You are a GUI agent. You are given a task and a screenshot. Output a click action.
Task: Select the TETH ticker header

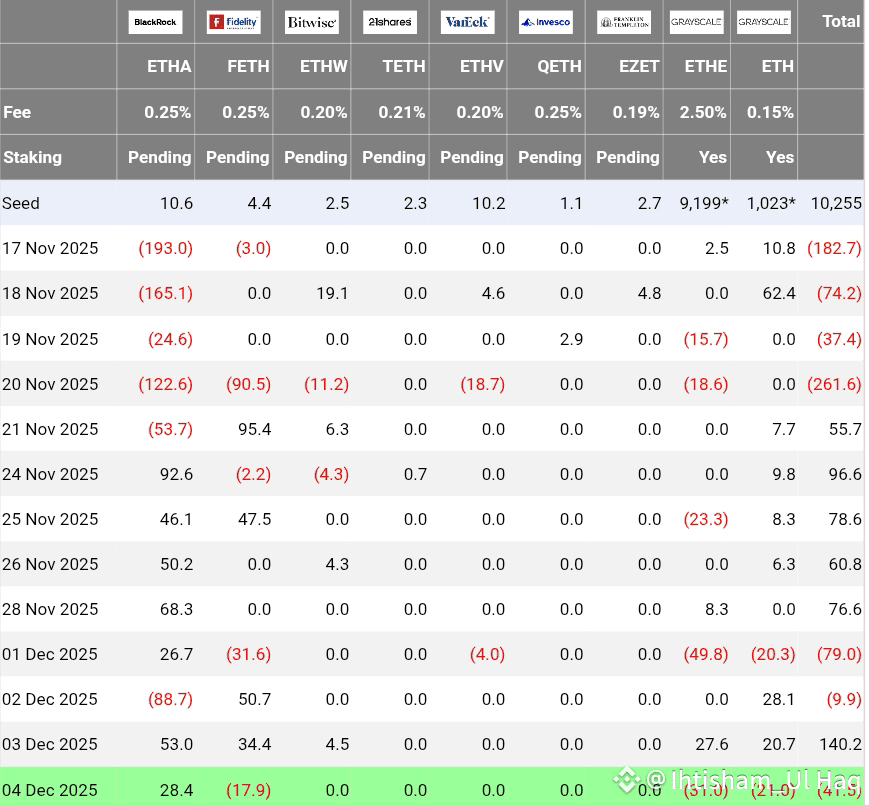coord(404,66)
